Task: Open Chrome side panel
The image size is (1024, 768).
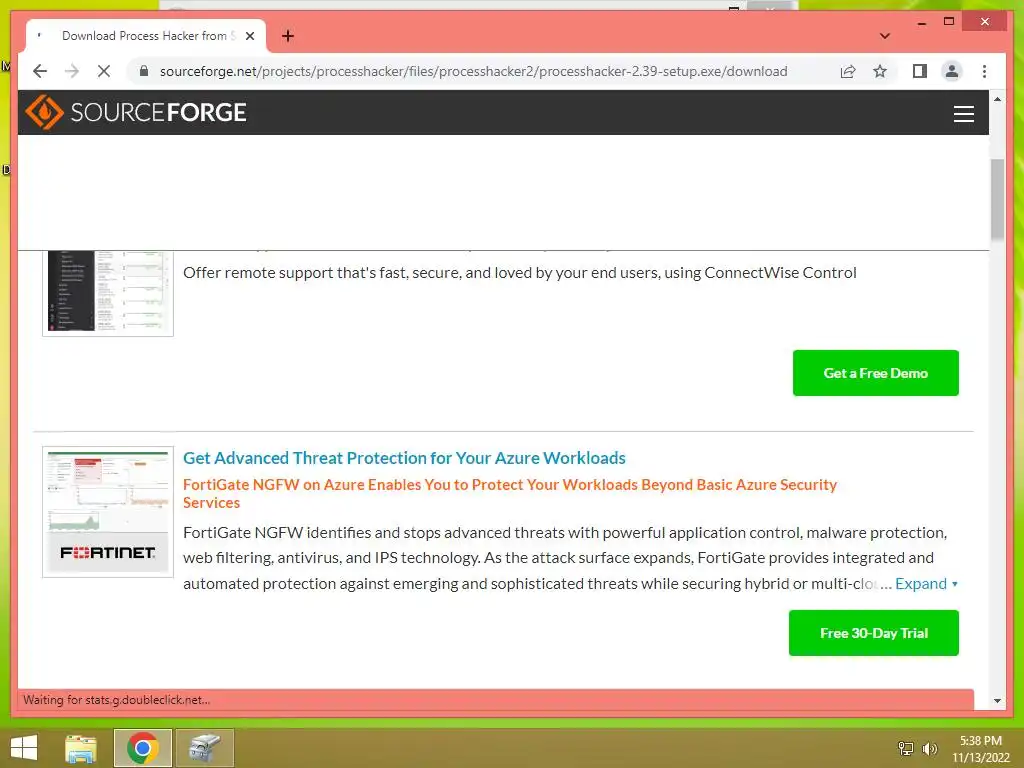Action: [x=920, y=71]
